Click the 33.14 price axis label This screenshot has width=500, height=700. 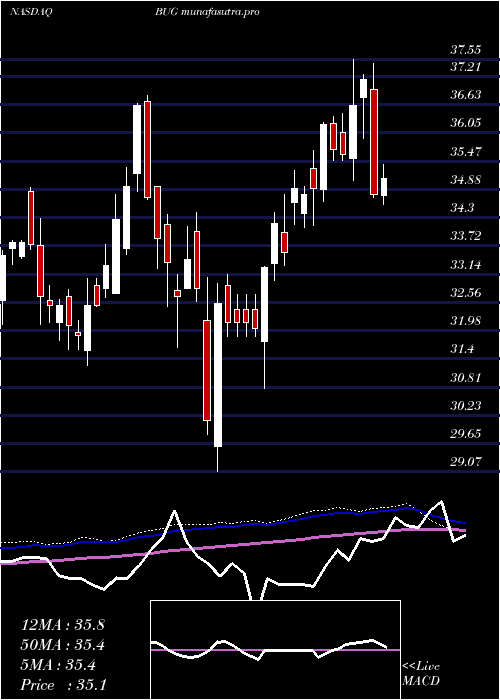click(x=466, y=264)
